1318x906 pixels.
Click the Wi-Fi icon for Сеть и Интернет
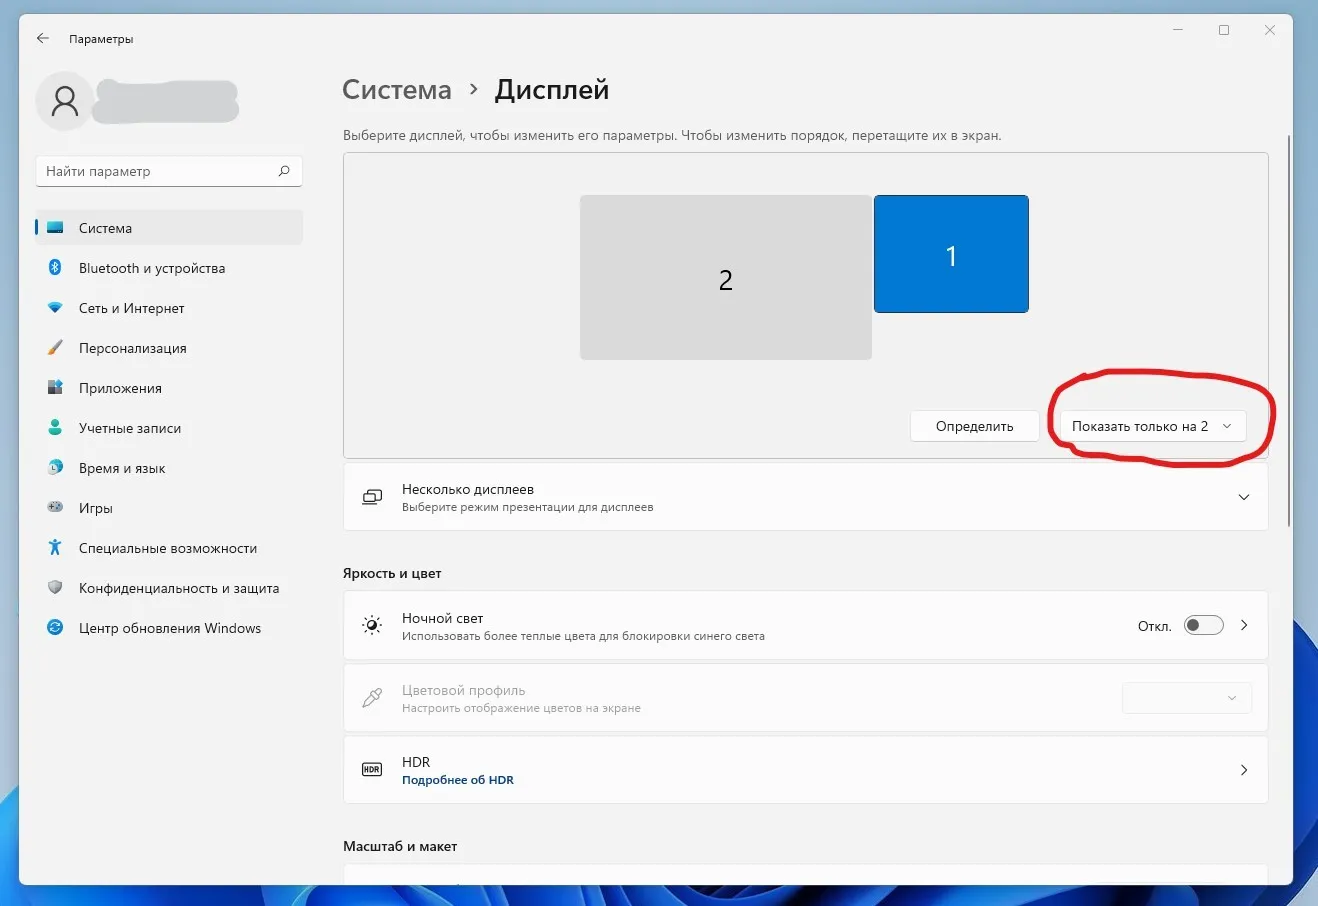[55, 308]
